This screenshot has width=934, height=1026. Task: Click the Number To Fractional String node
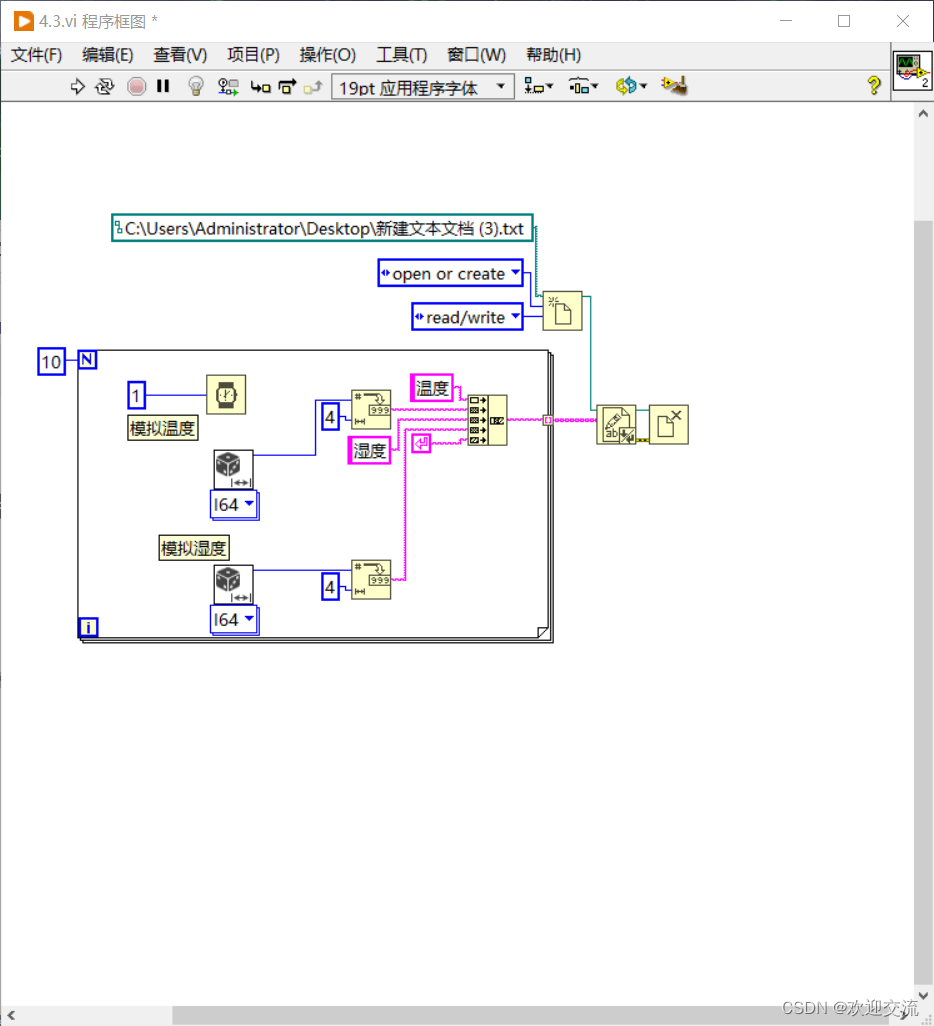click(371, 410)
